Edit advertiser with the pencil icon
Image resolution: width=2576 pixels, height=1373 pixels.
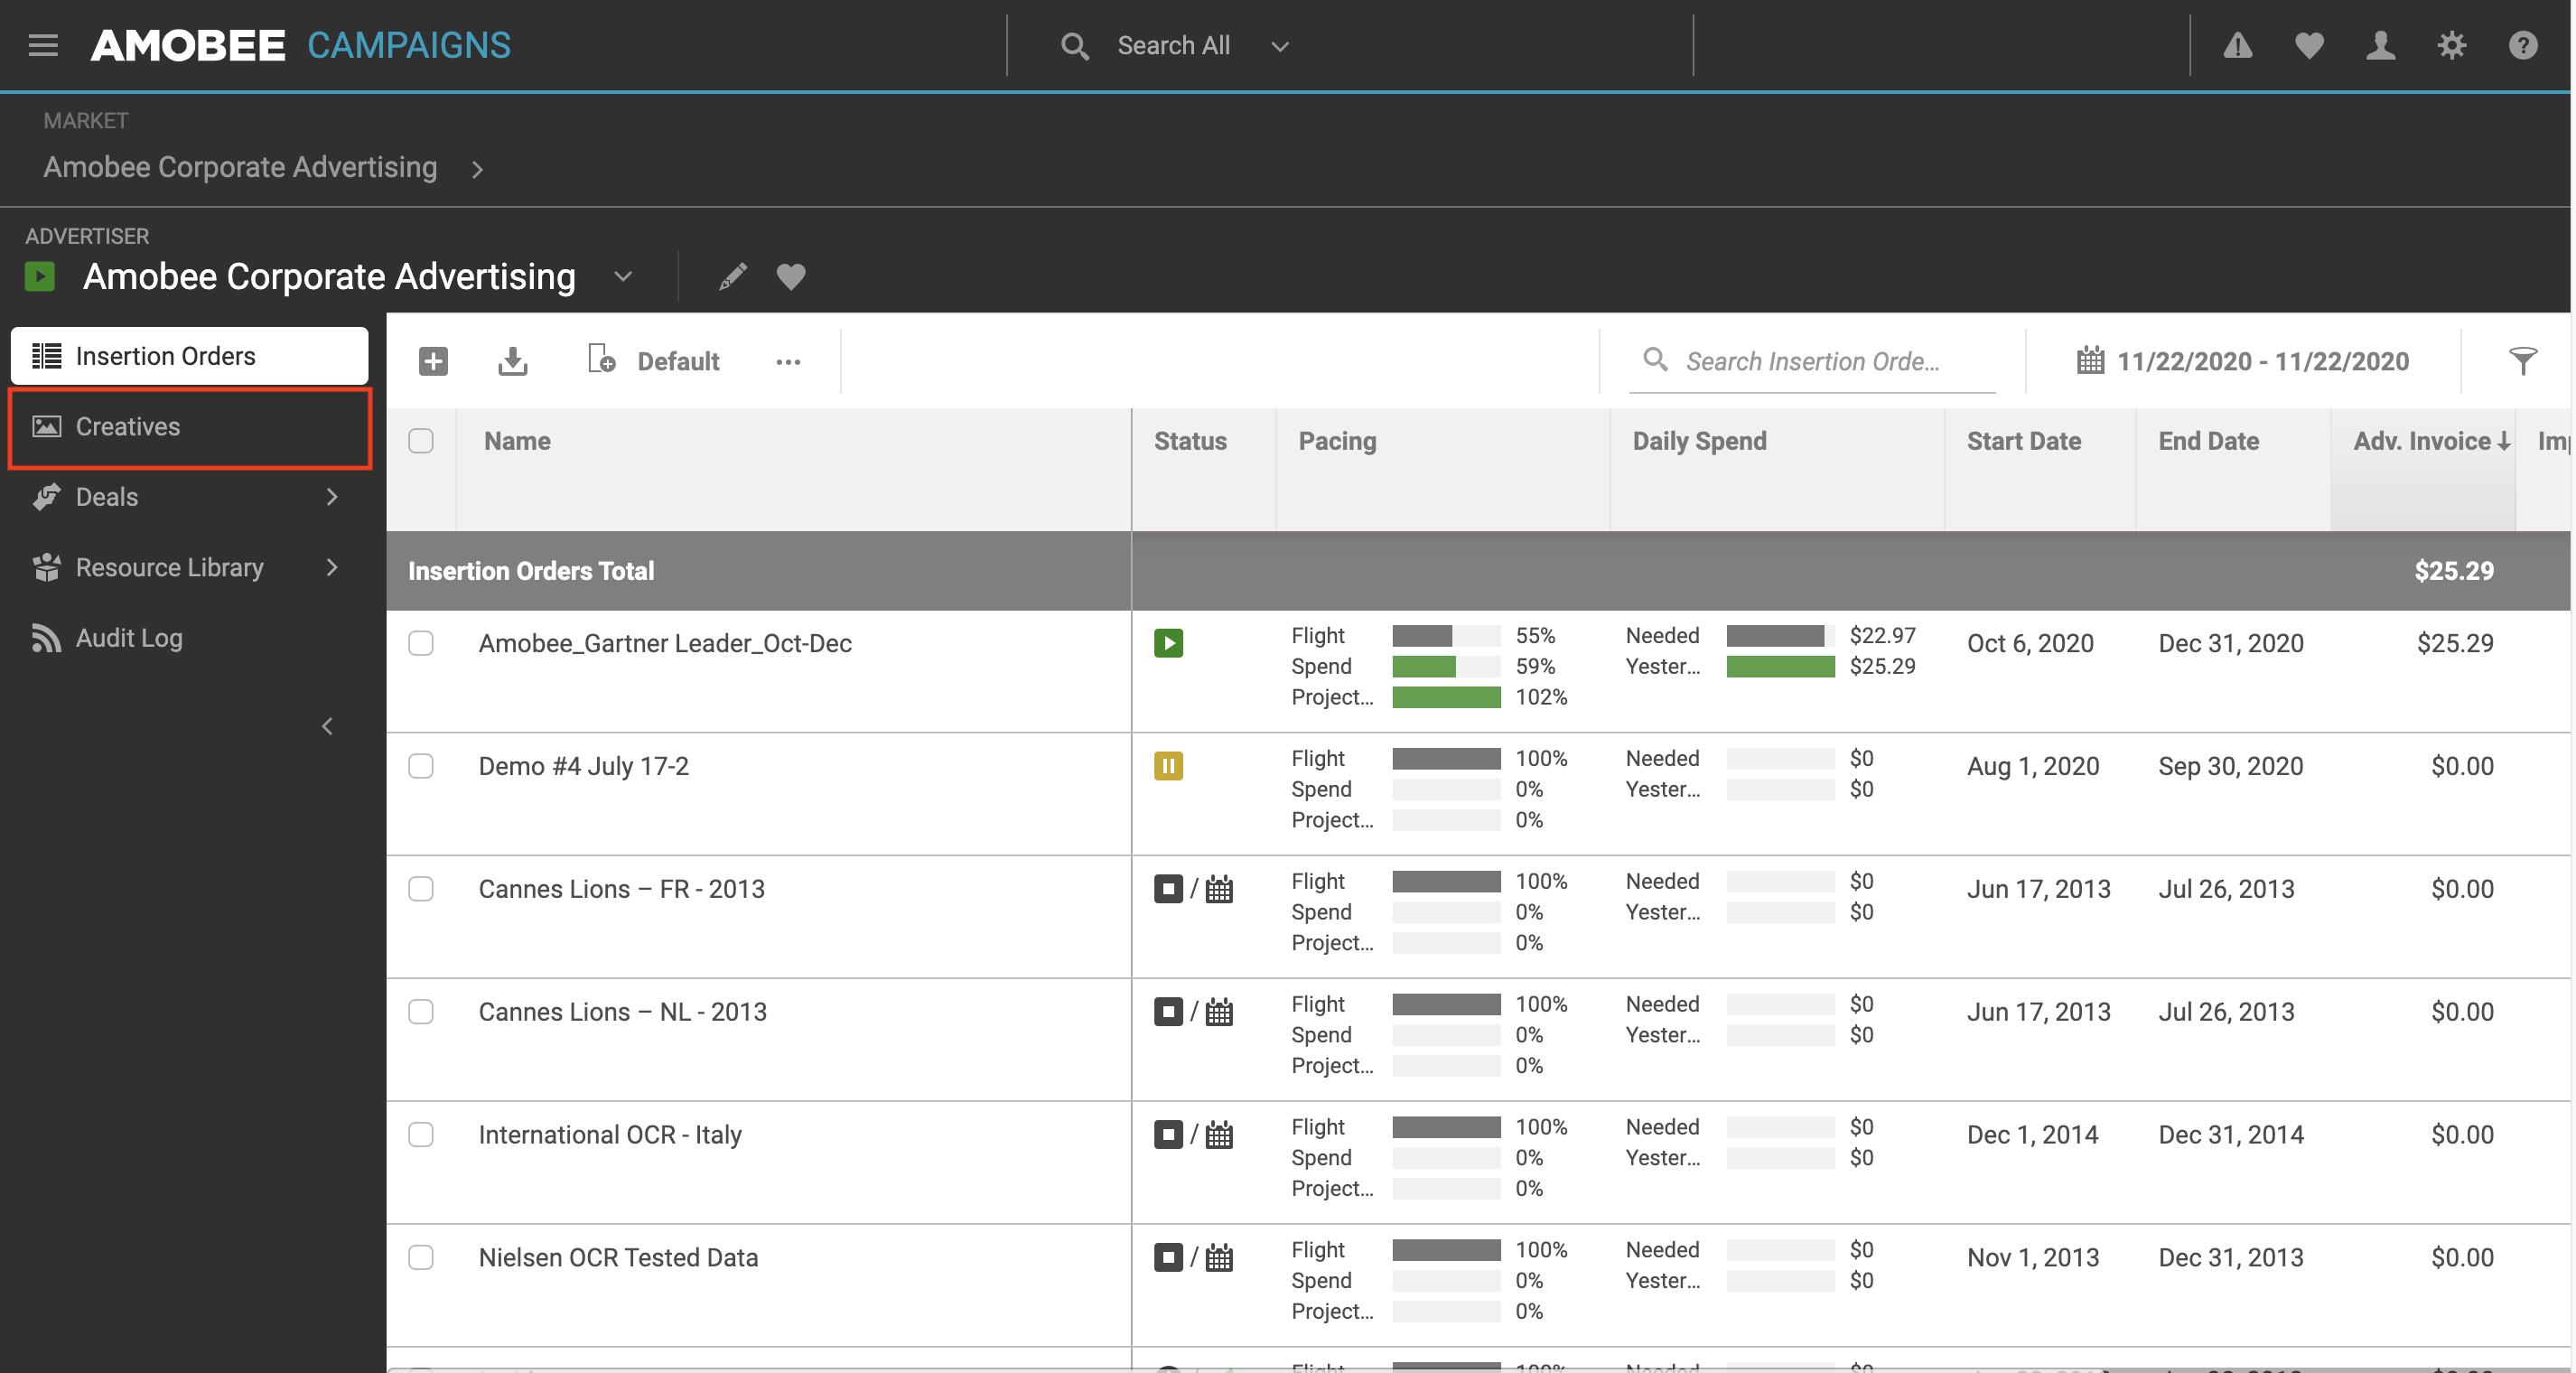pos(733,276)
